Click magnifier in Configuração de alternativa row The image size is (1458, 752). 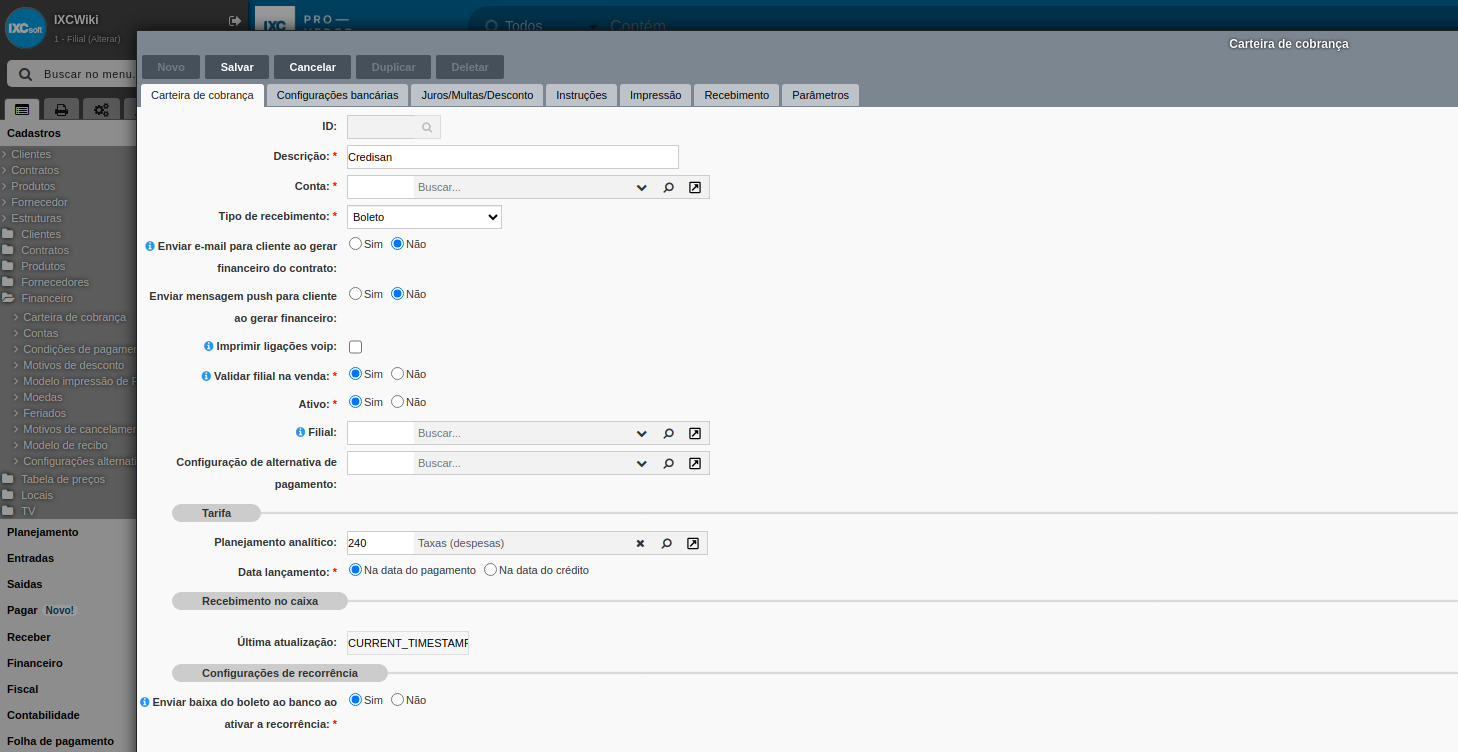pyautogui.click(x=668, y=463)
